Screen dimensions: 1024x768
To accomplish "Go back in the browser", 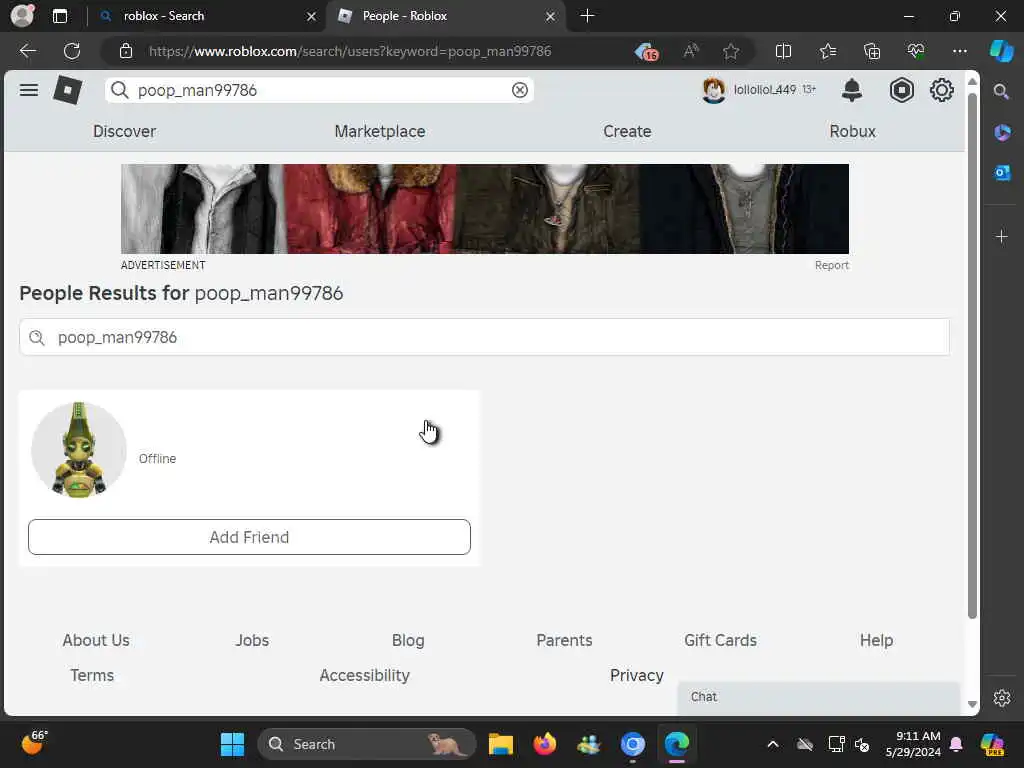I will click(28, 51).
